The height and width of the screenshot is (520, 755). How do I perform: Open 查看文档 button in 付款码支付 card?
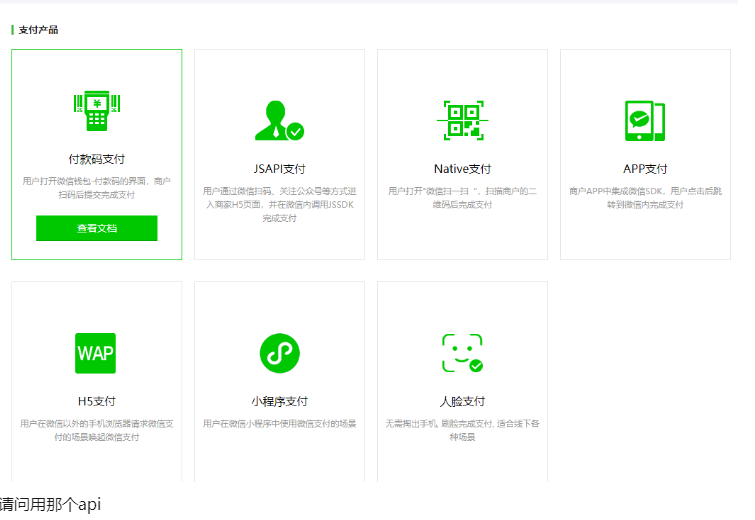(97, 228)
